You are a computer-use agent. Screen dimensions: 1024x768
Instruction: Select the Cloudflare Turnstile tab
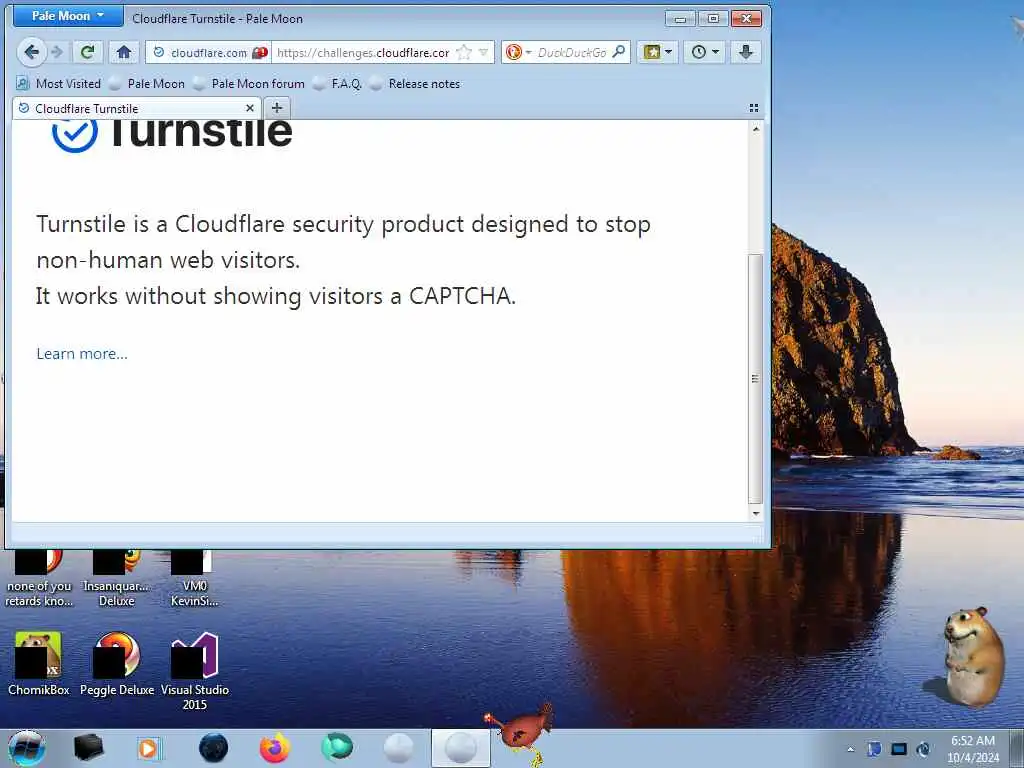click(129, 108)
